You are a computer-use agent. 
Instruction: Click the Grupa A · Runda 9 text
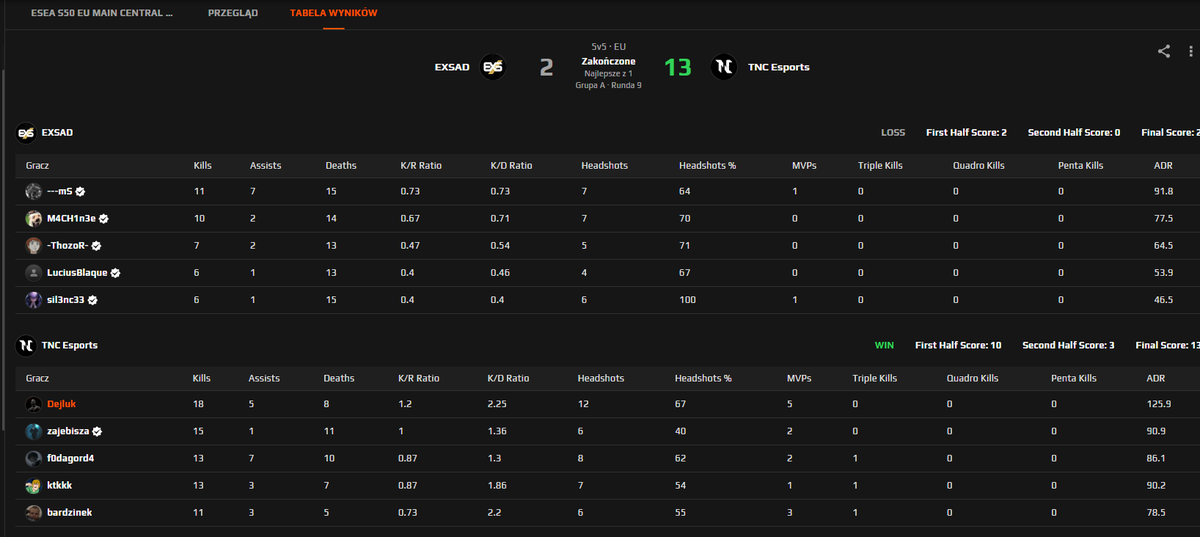pos(608,85)
